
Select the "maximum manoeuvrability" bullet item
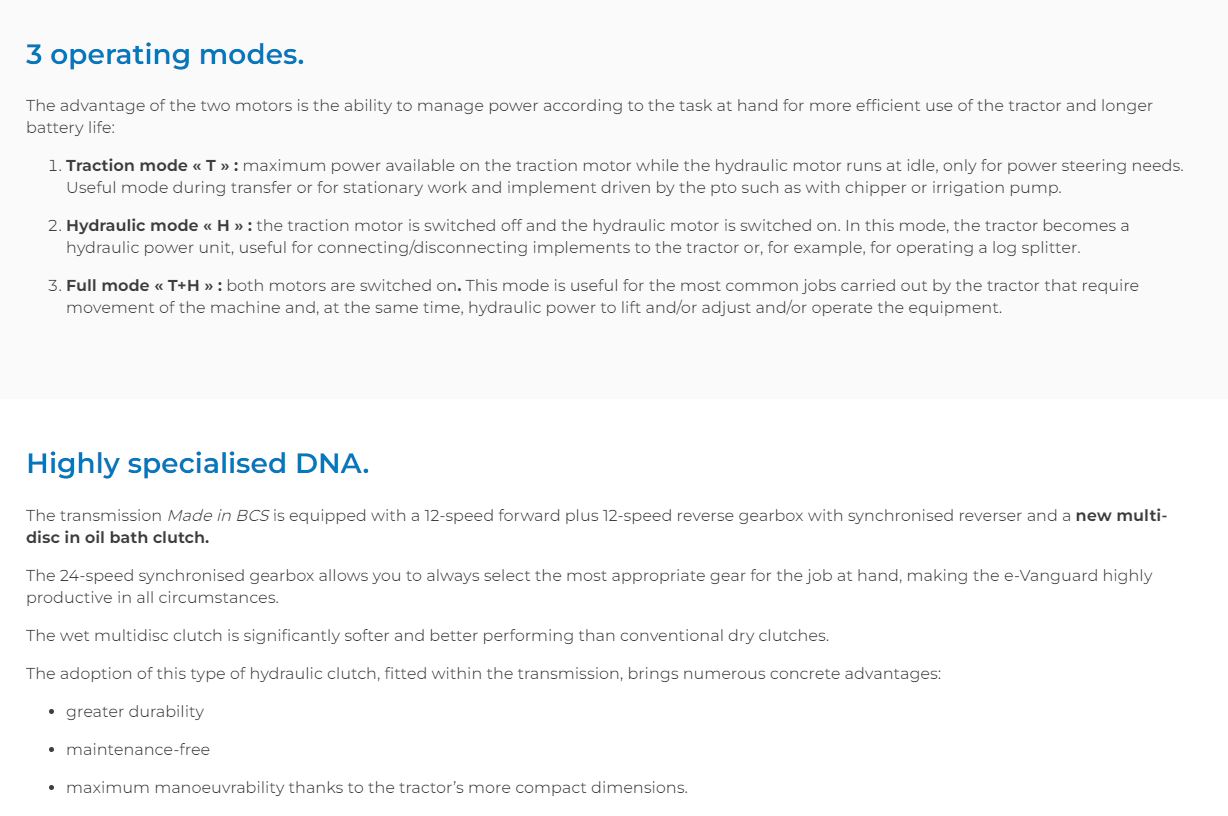pyautogui.click(x=376, y=787)
